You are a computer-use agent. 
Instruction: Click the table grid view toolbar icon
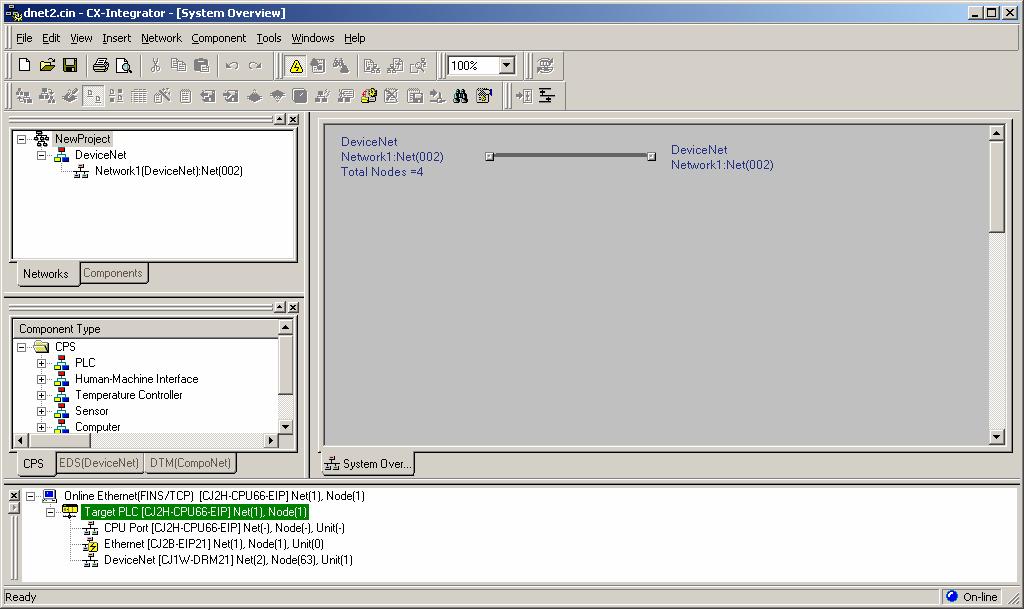pos(139,97)
